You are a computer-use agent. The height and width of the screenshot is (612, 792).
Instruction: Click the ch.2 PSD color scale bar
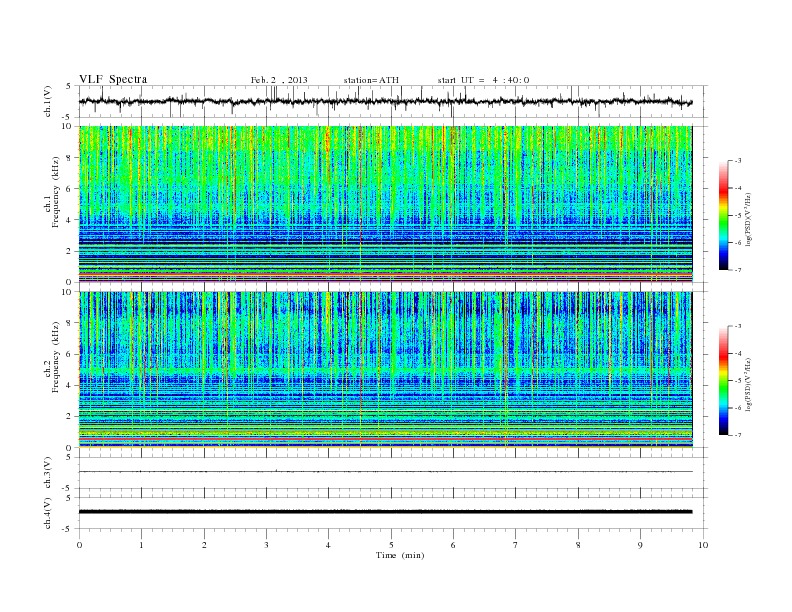tap(724, 381)
